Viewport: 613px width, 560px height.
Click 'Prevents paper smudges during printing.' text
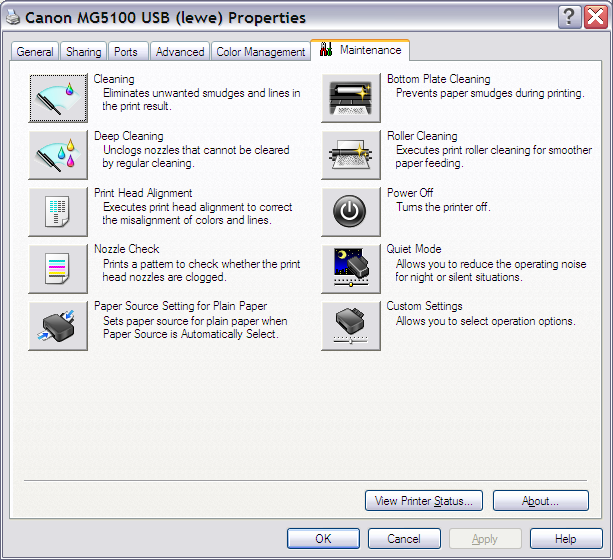490,93
